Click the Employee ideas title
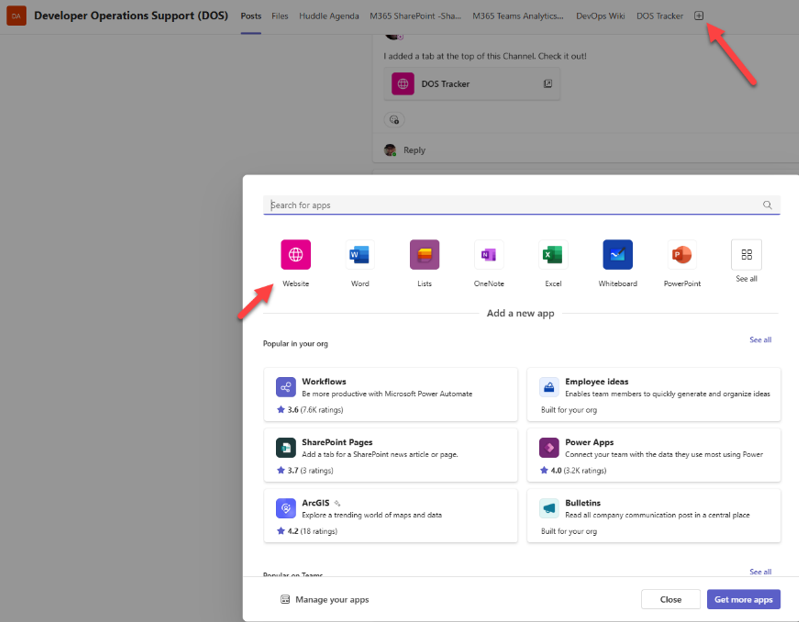 pos(597,382)
